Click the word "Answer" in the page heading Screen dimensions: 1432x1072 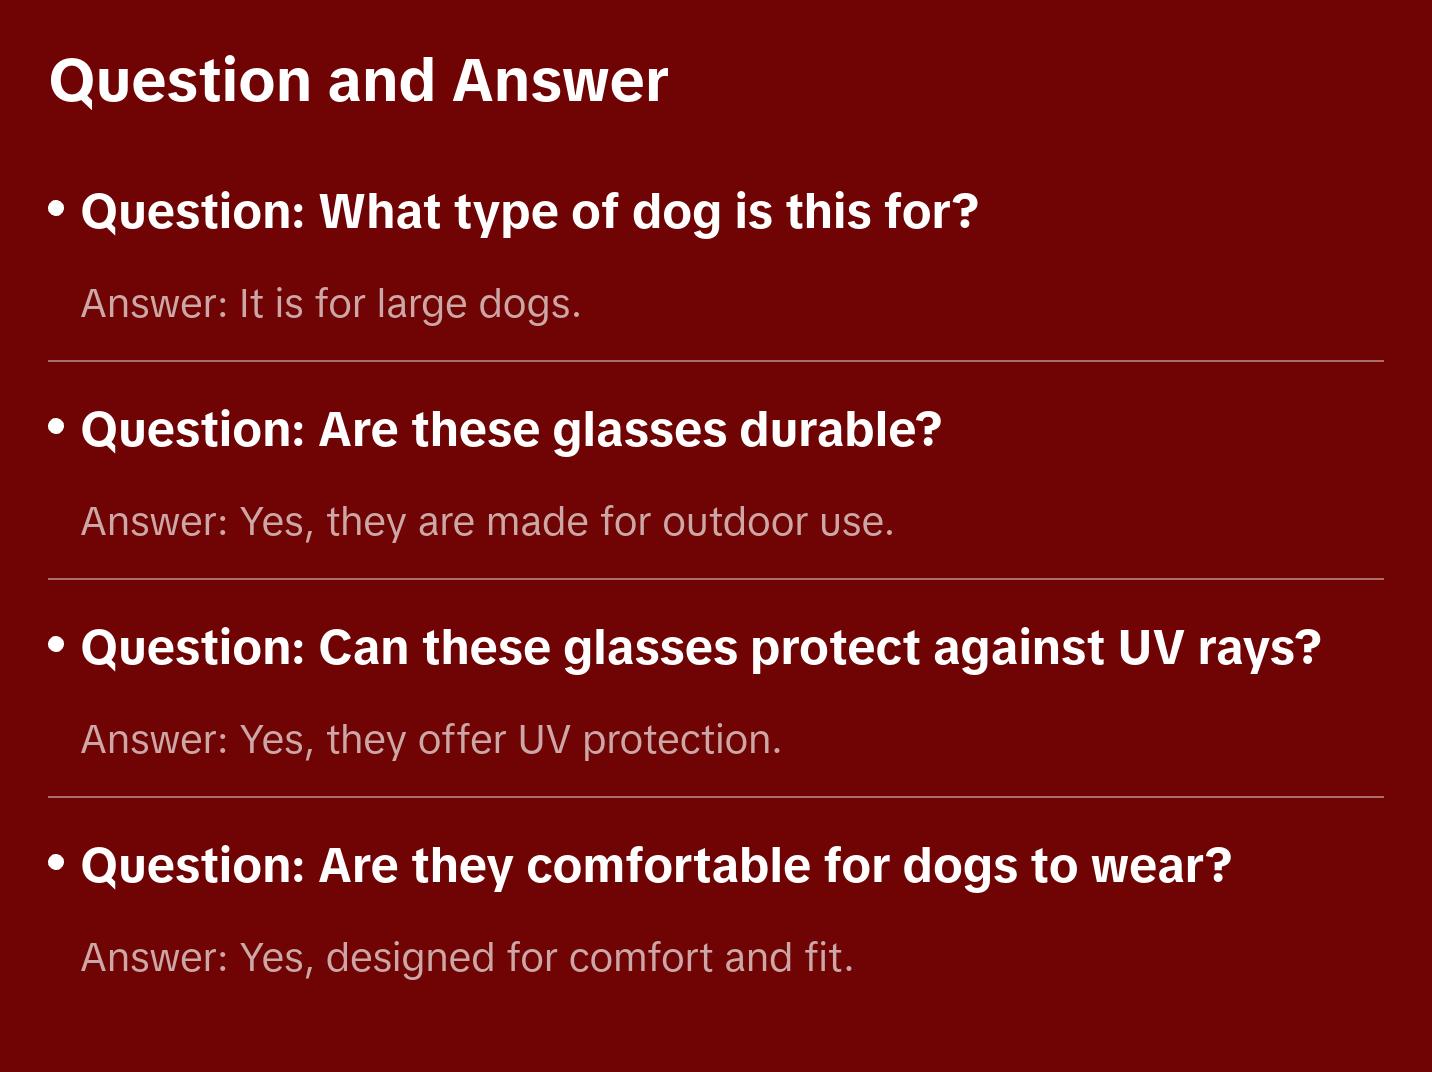click(560, 81)
